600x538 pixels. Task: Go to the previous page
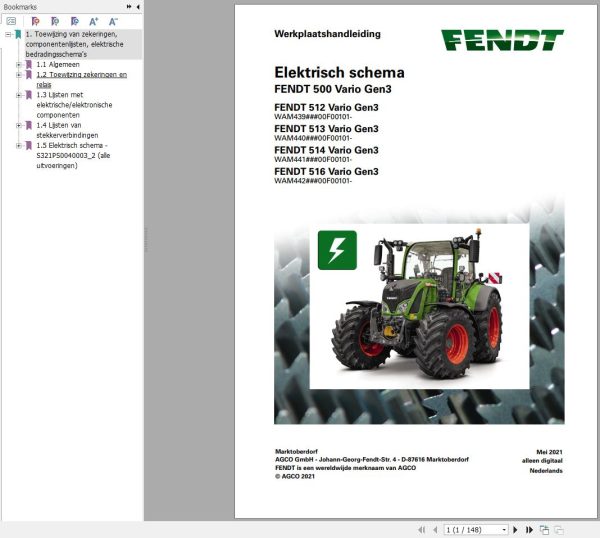pyautogui.click(x=435, y=530)
